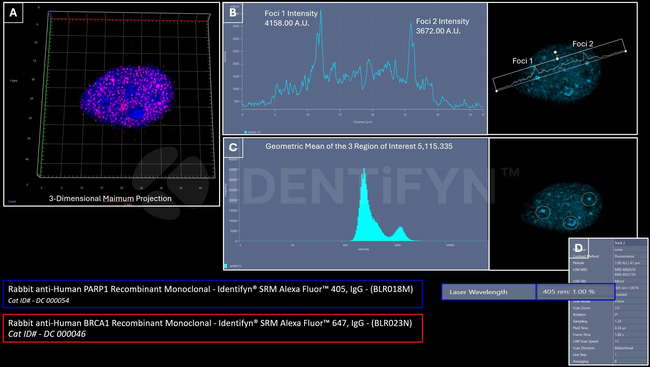
Task: Click the 'Bidirectional' scan direction value
Action: click(x=624, y=348)
